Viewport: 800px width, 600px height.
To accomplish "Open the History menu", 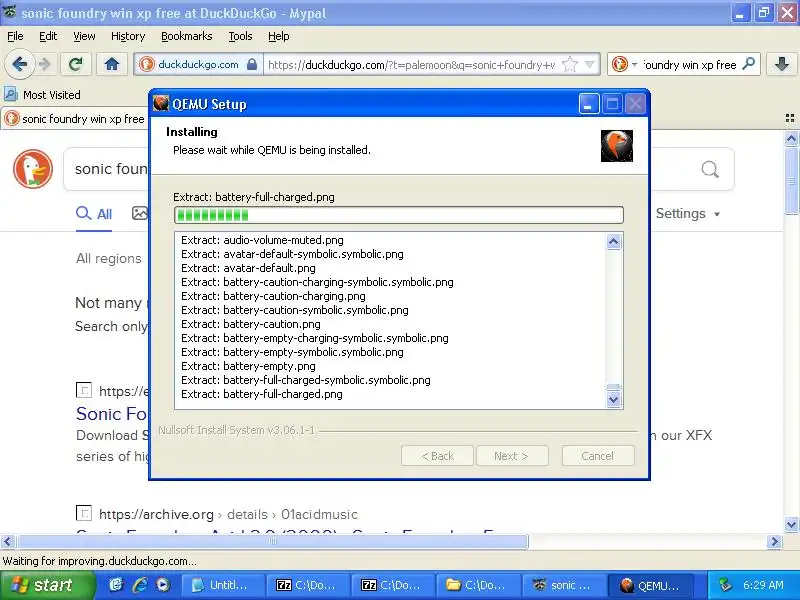I will click(x=128, y=36).
